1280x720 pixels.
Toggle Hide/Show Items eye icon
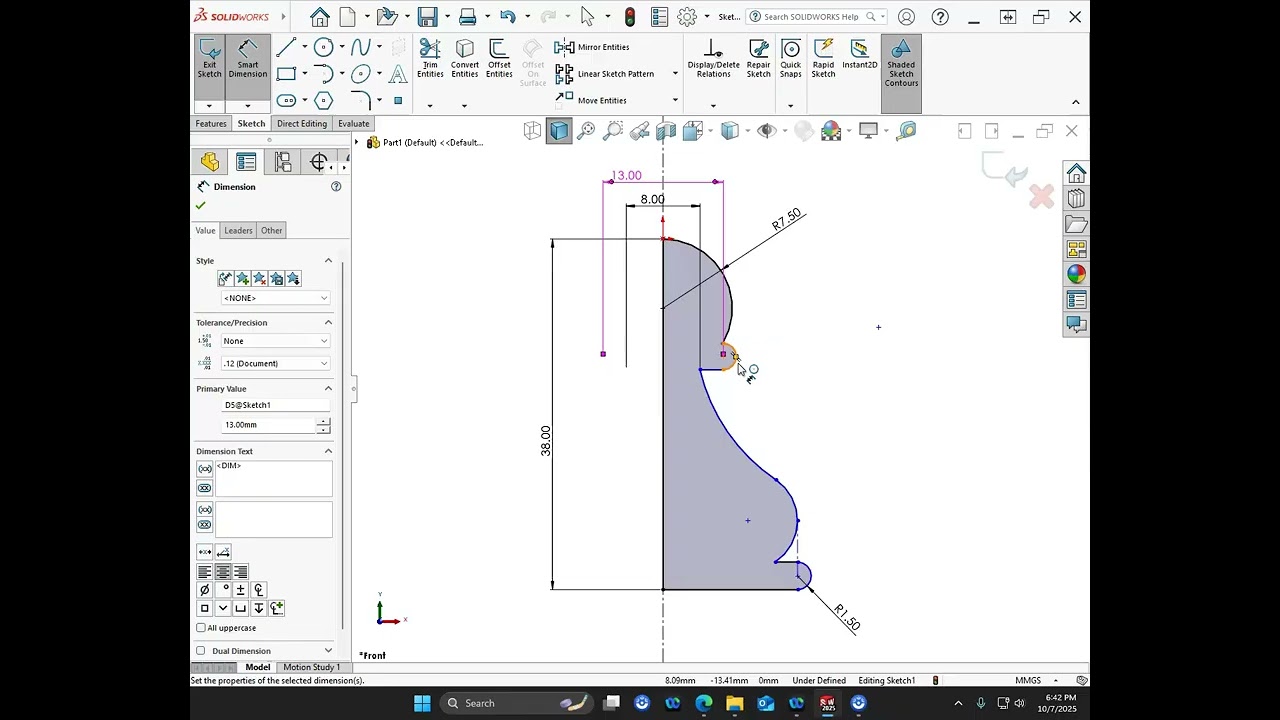[767, 131]
